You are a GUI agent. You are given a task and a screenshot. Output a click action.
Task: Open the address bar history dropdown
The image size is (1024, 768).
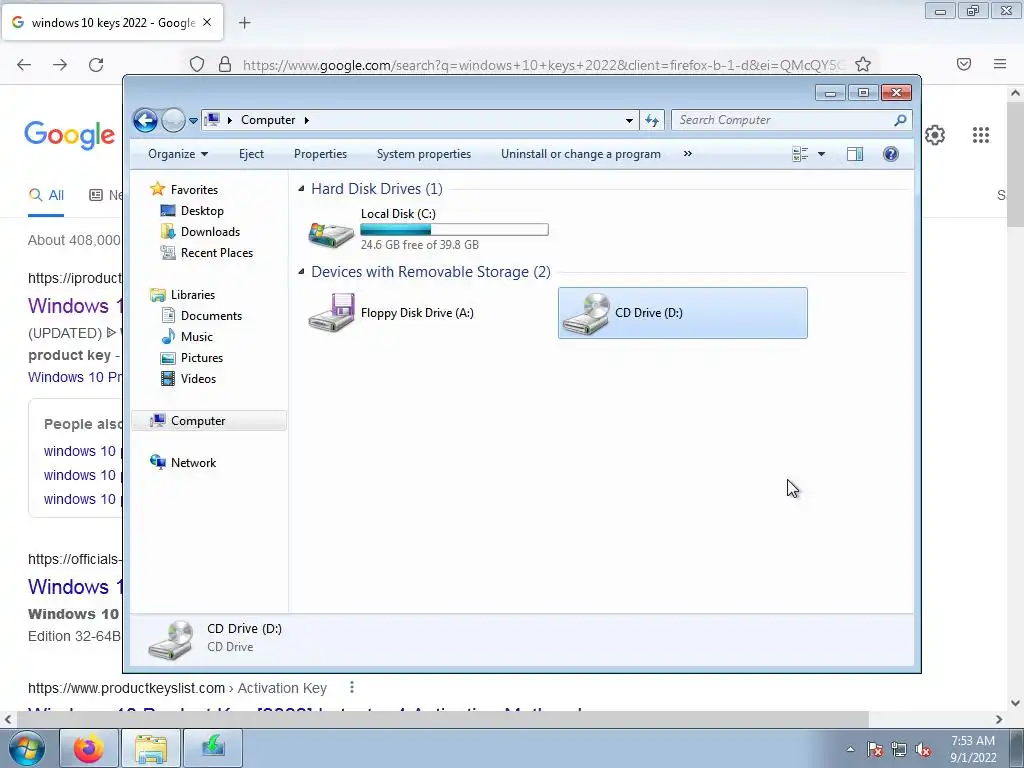tap(629, 120)
